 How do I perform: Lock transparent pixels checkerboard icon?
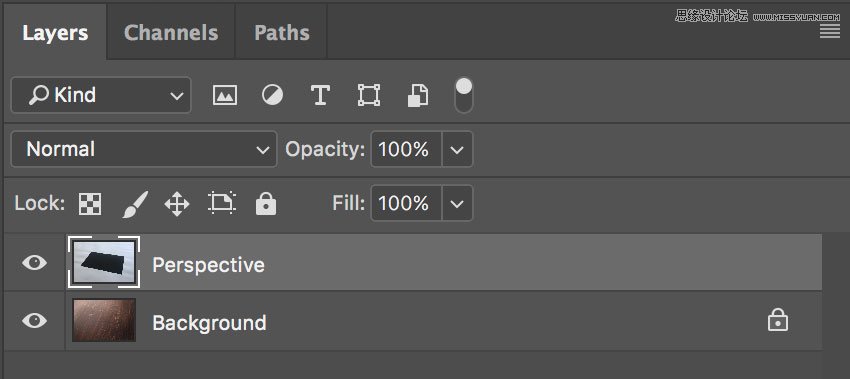click(90, 204)
